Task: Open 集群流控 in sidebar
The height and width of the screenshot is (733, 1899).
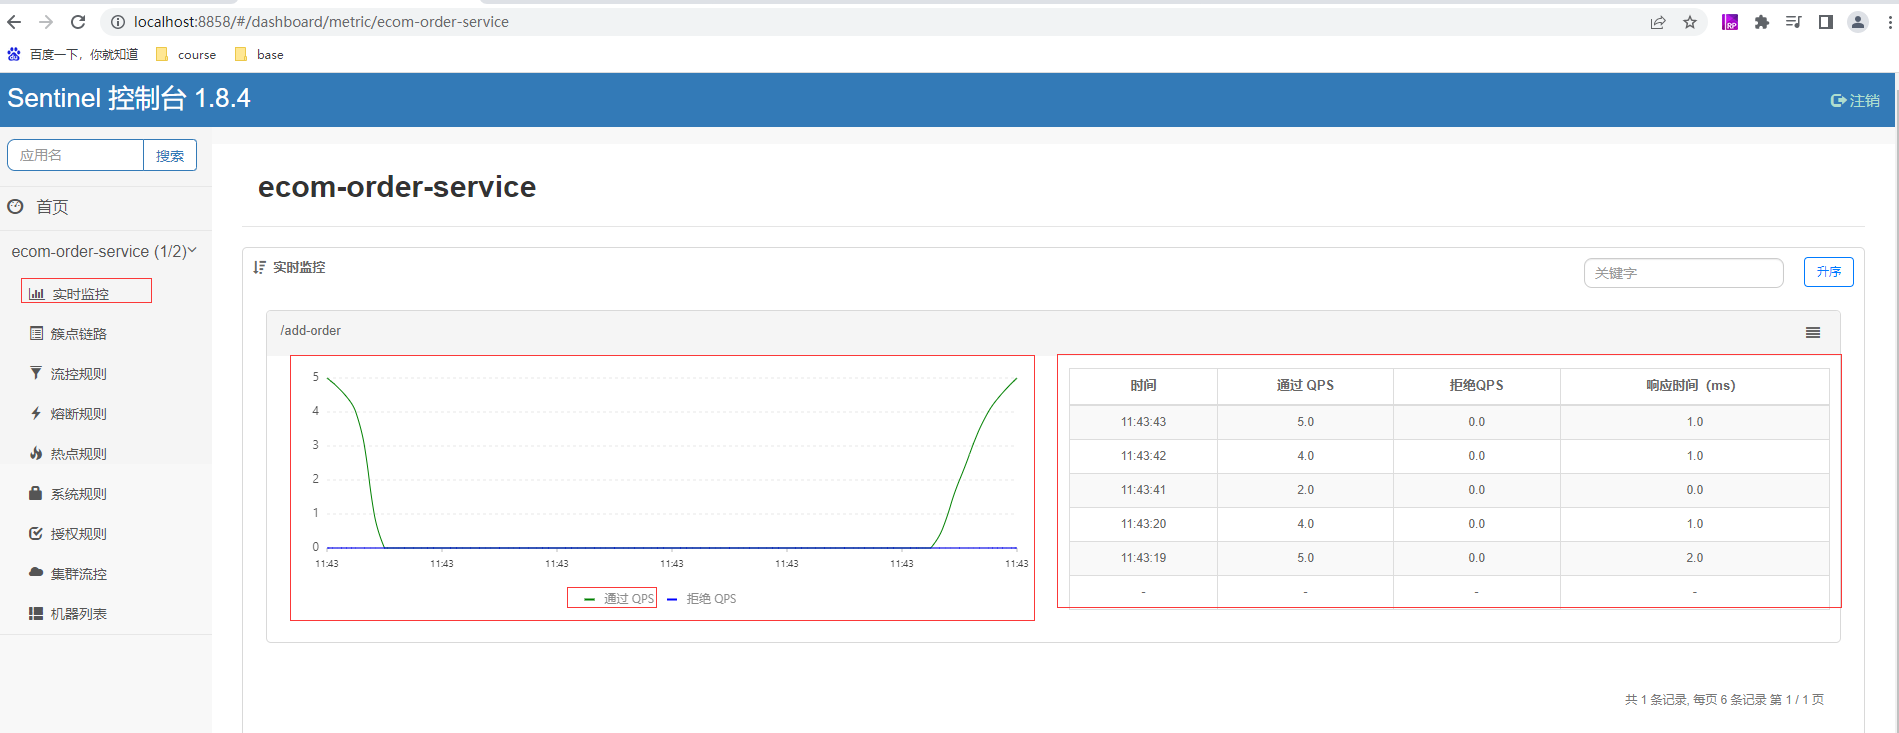Action: click(68, 574)
